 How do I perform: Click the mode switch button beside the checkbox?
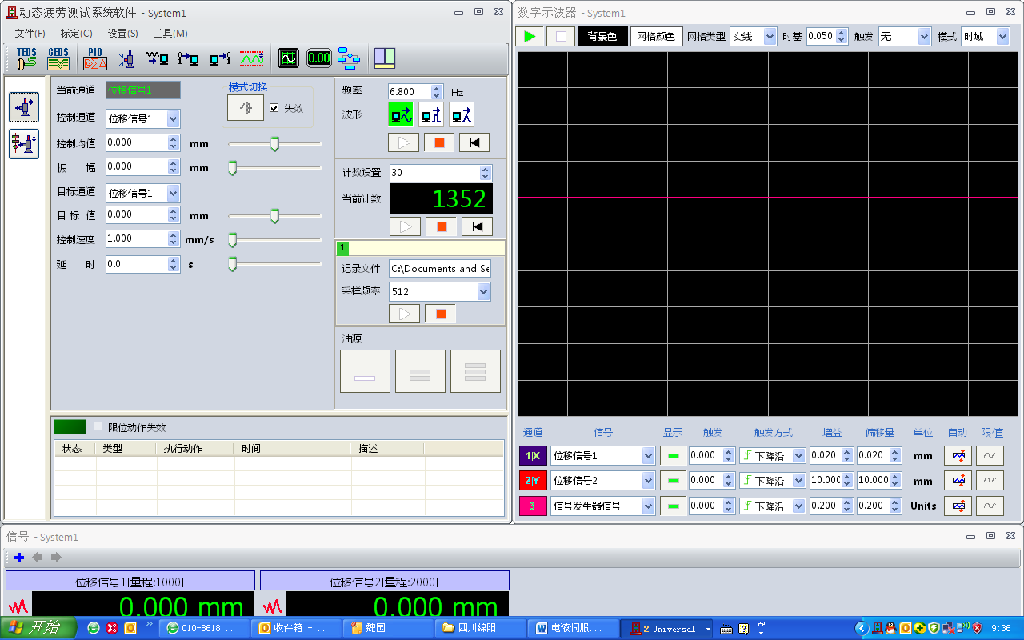pos(246,108)
